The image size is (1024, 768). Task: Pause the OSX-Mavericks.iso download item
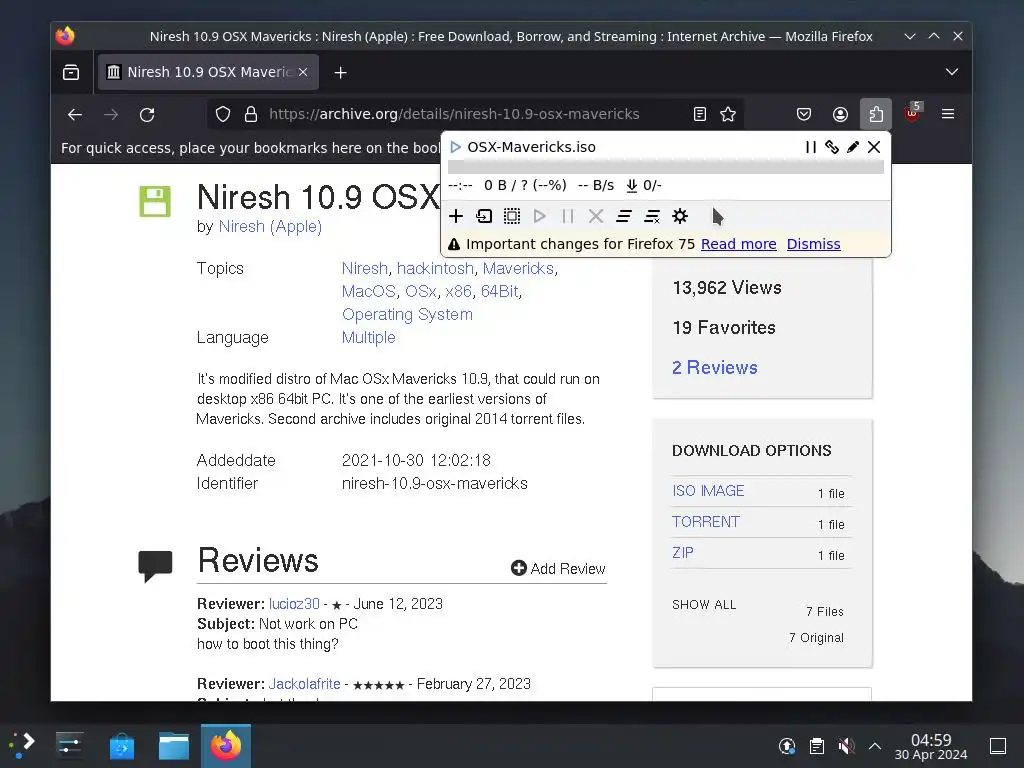pyautogui.click(x=810, y=147)
